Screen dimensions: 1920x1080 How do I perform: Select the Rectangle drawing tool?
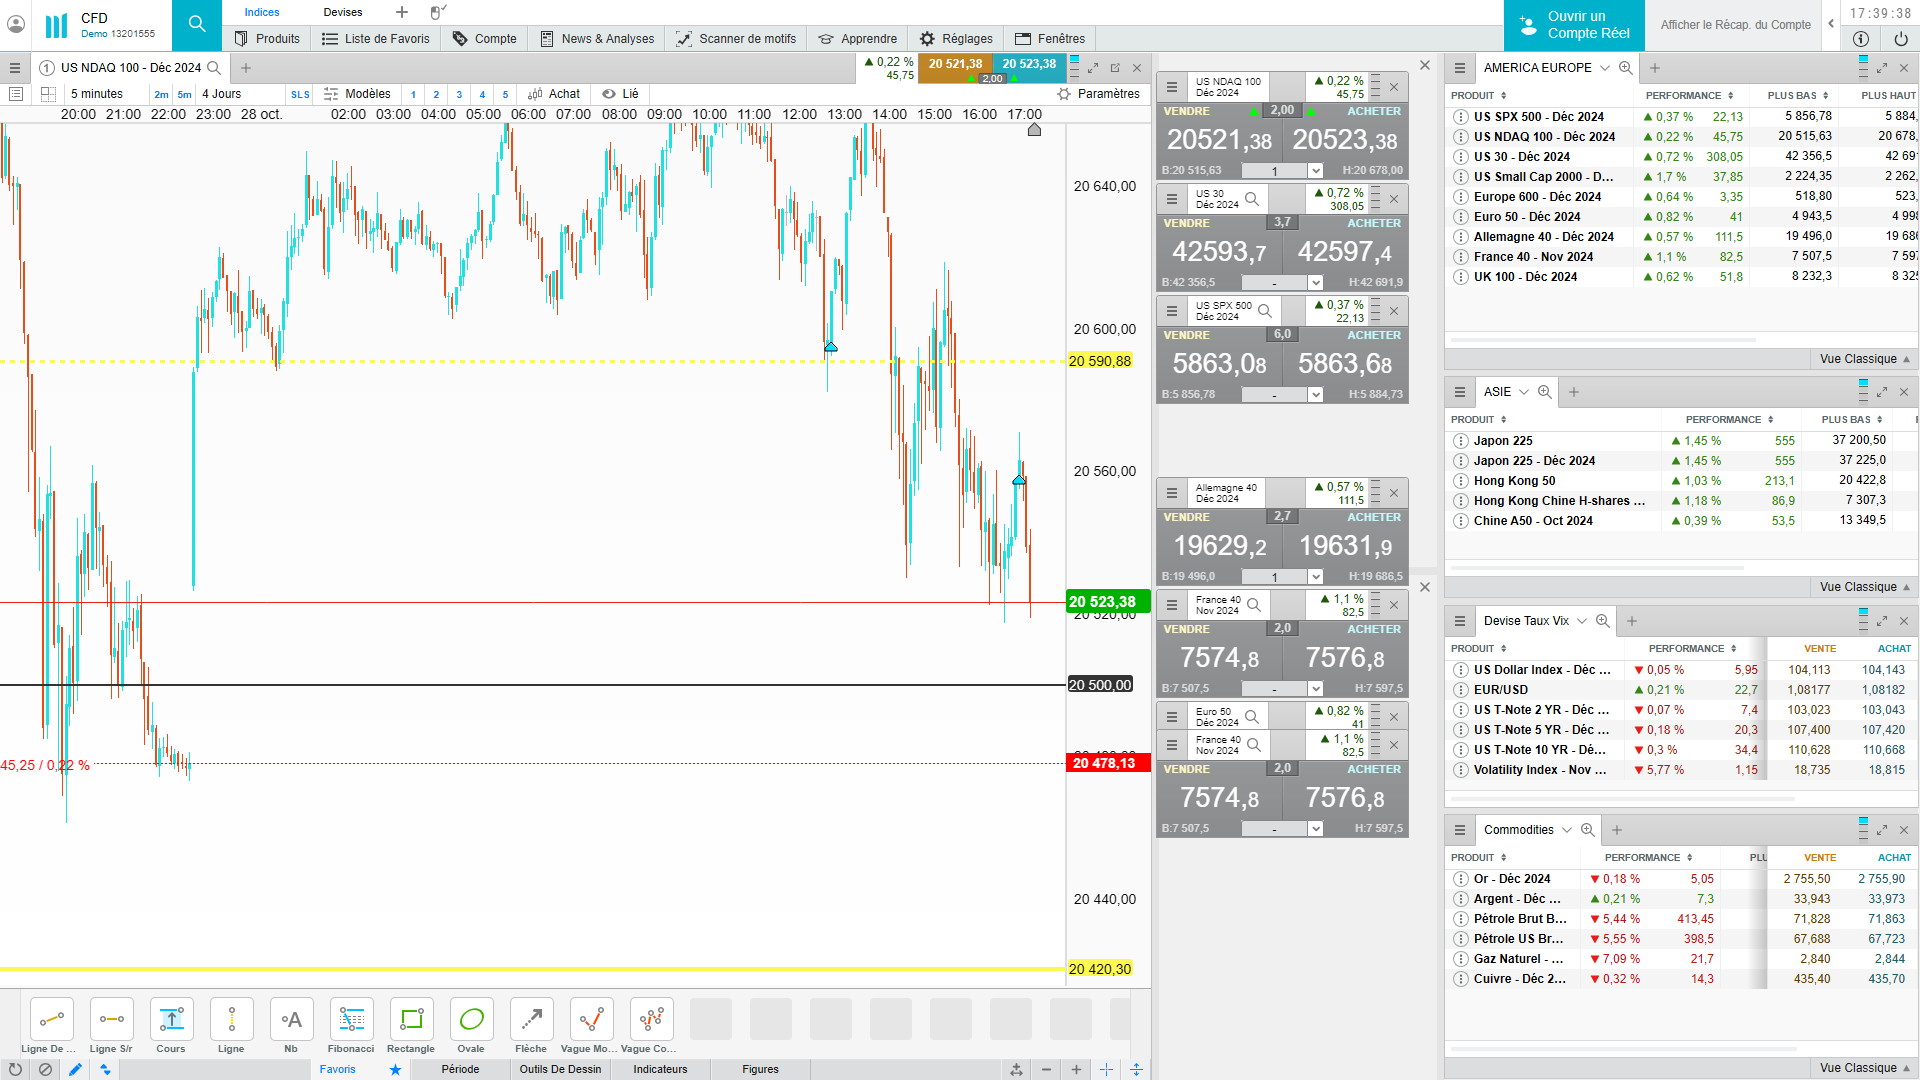click(411, 1020)
